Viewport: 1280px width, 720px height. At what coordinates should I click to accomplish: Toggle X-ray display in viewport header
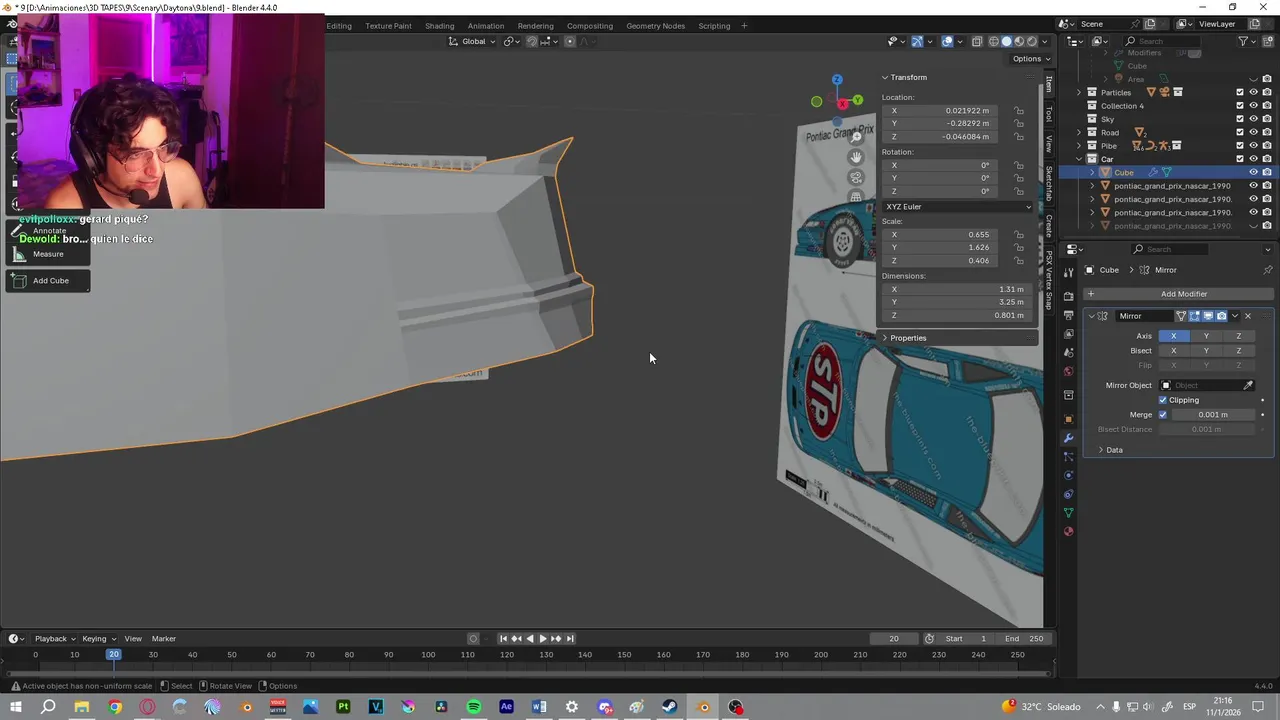[x=976, y=41]
